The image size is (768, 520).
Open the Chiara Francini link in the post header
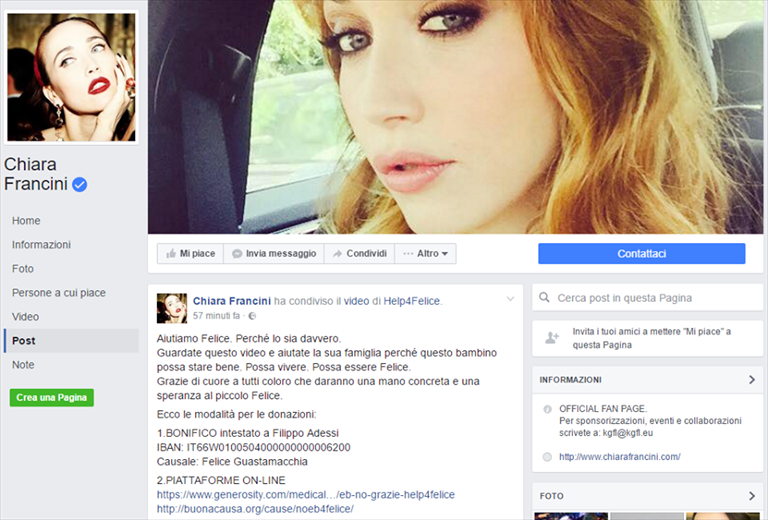[x=232, y=301]
